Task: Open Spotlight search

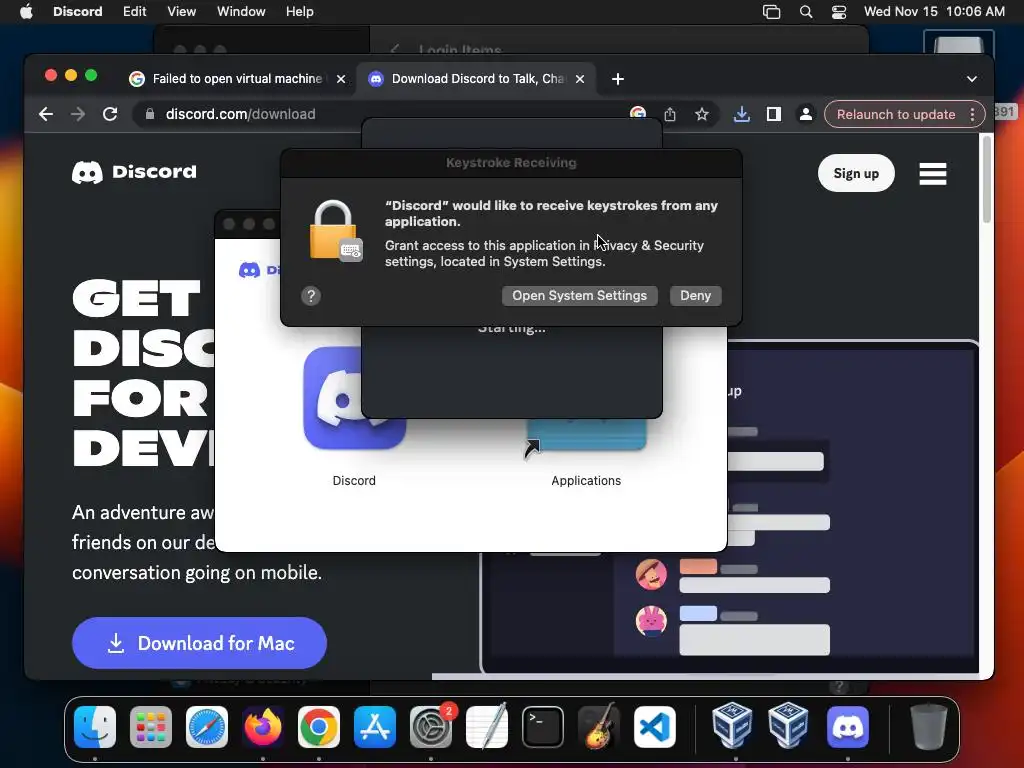Action: [x=806, y=12]
